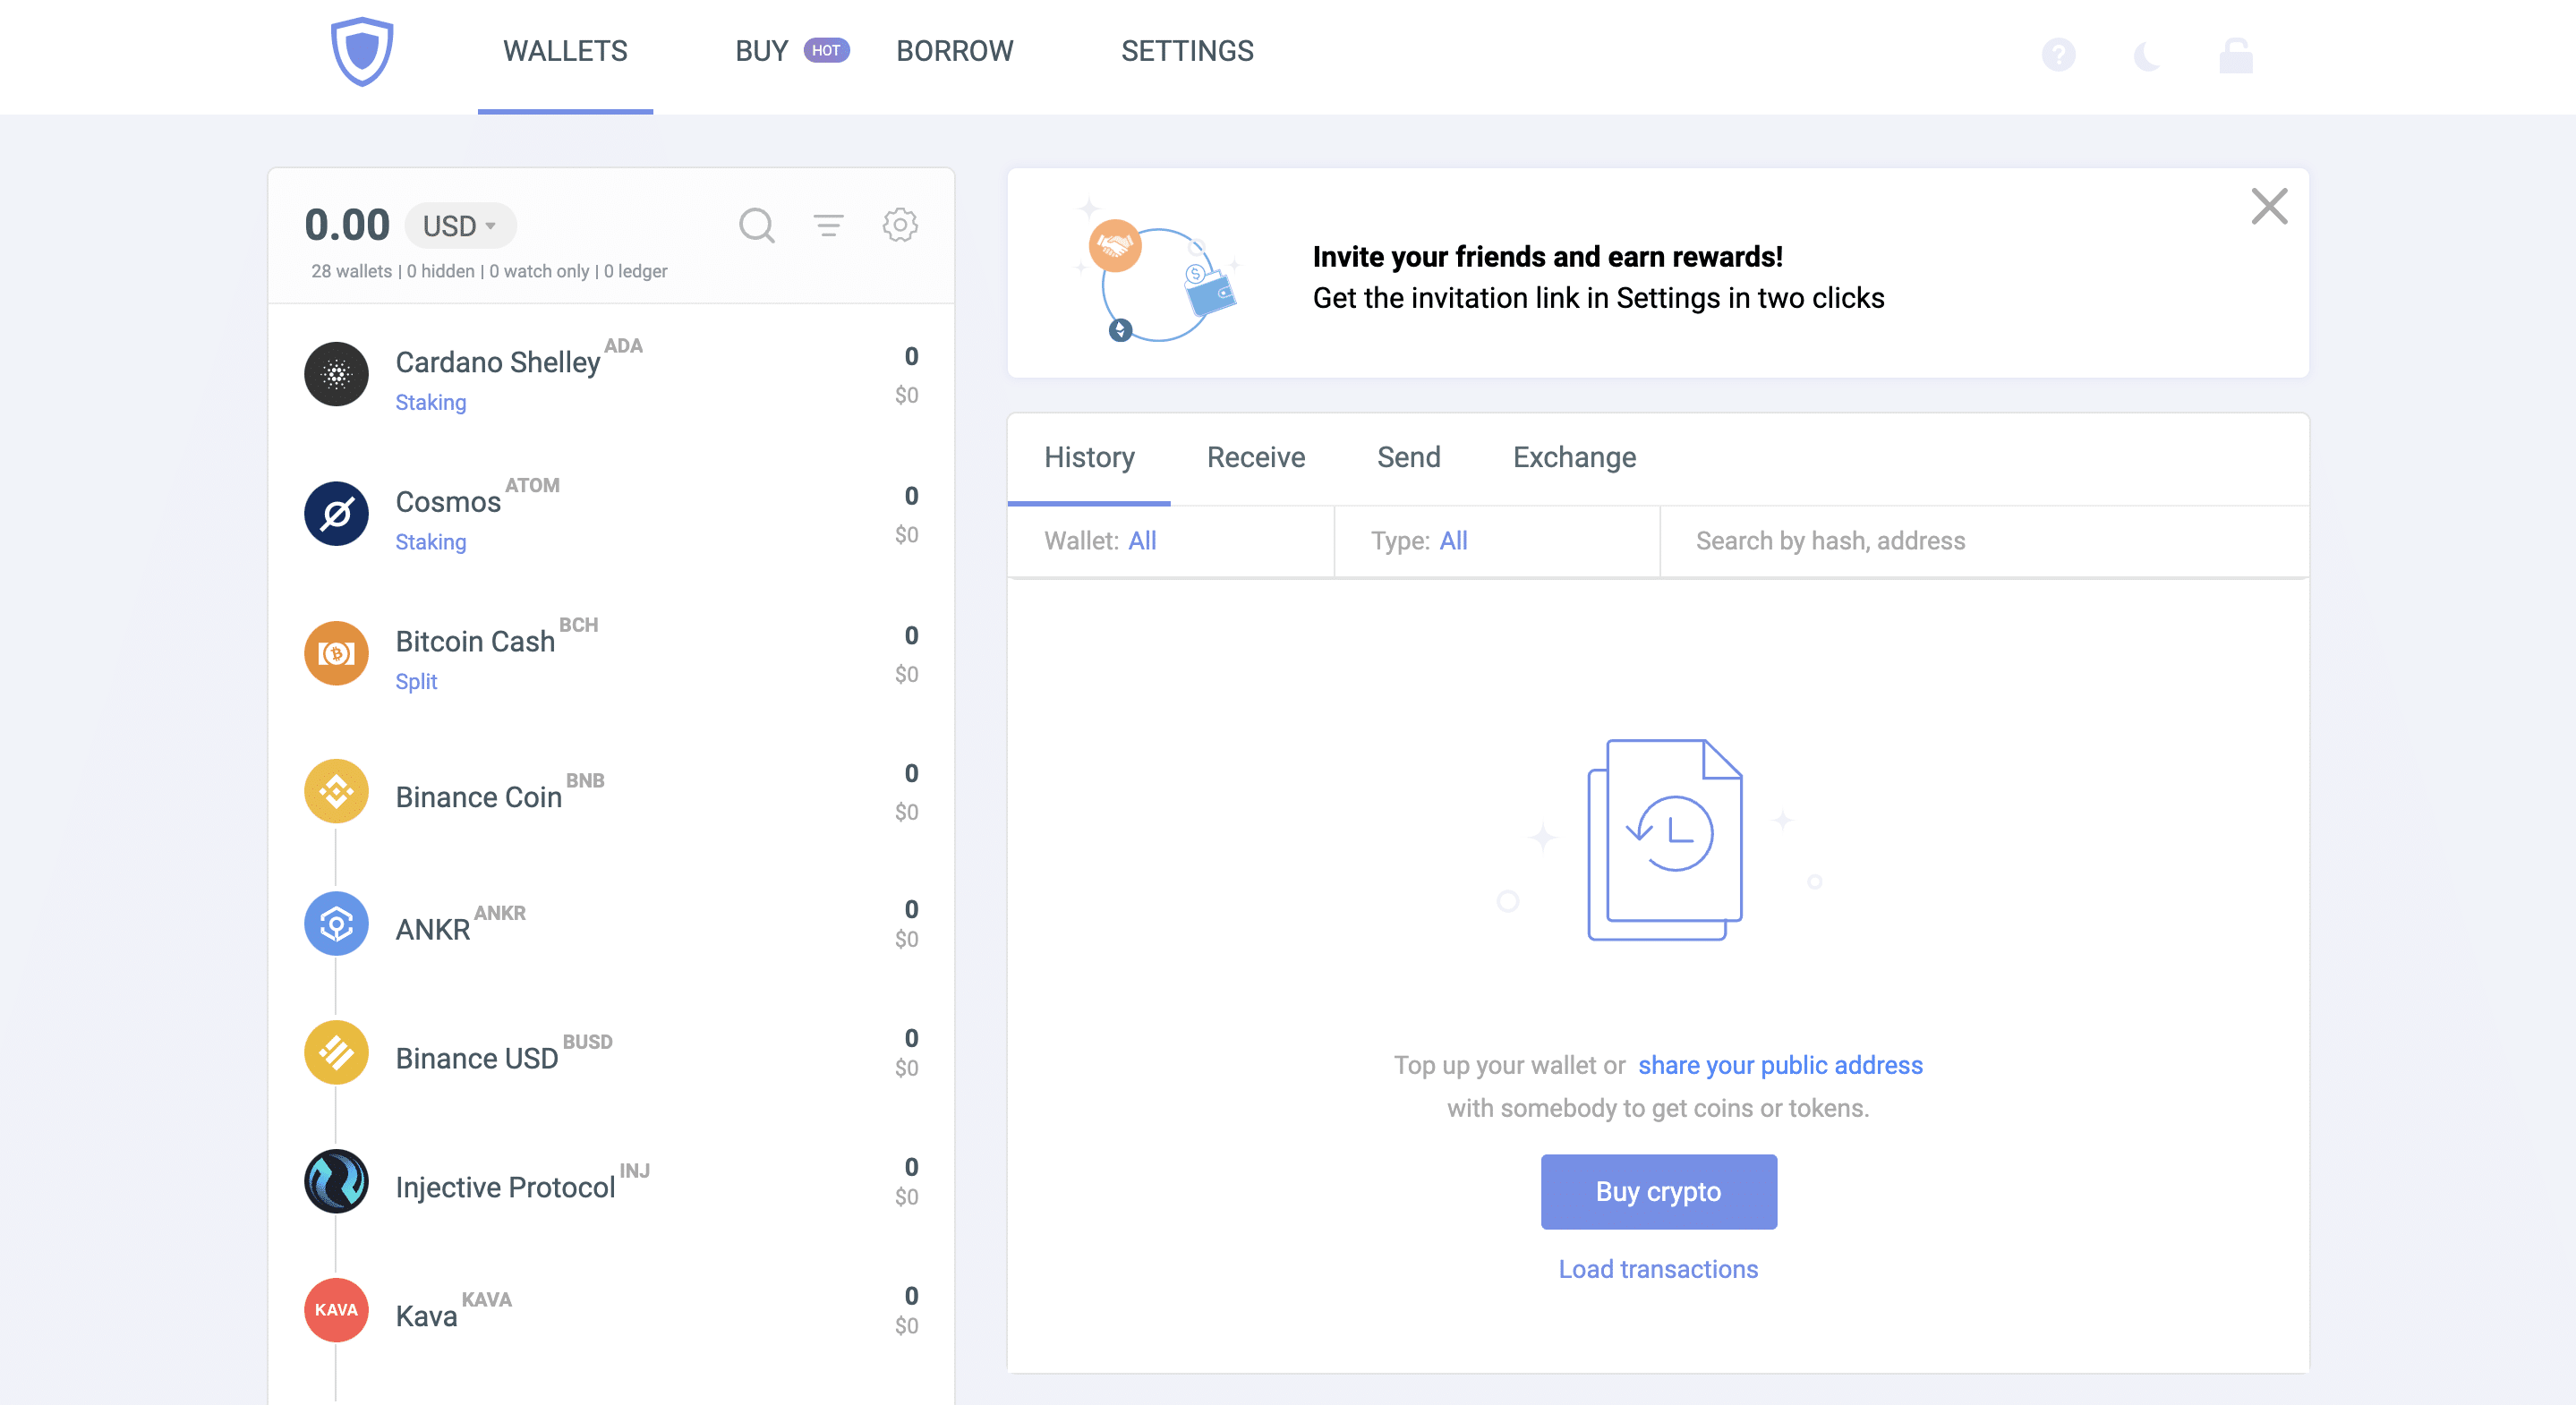Open wallet list settings gear
The width and height of the screenshot is (2576, 1405).
tap(900, 225)
